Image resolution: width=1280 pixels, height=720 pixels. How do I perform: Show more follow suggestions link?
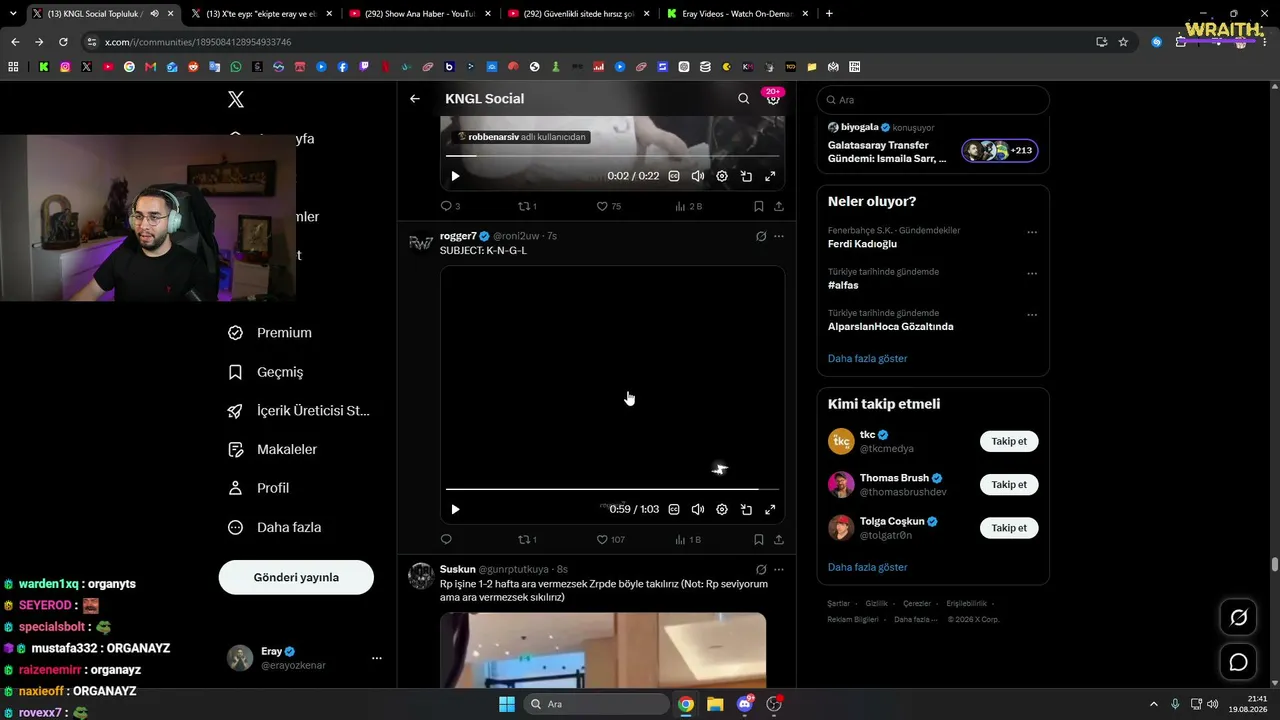(x=868, y=567)
